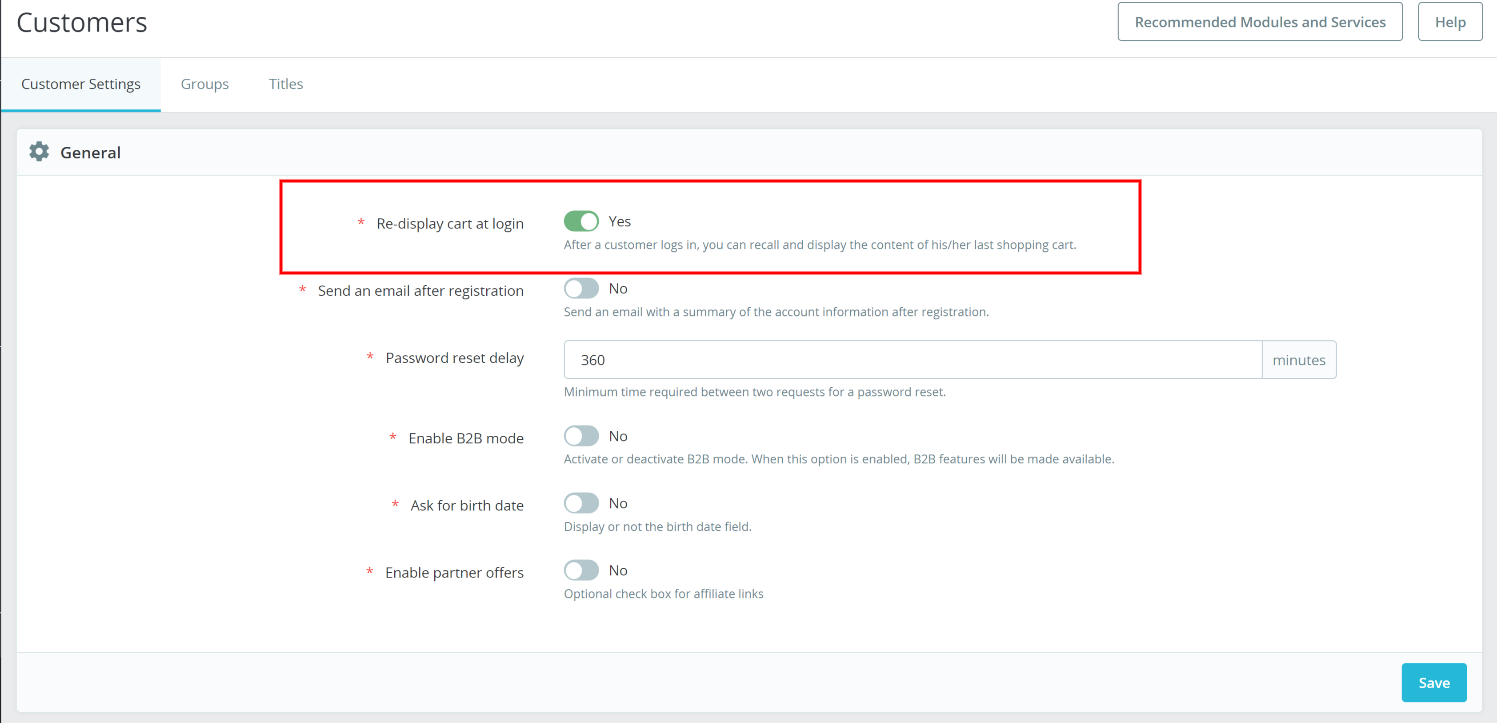Click the Re-display cart at login label

(450, 223)
